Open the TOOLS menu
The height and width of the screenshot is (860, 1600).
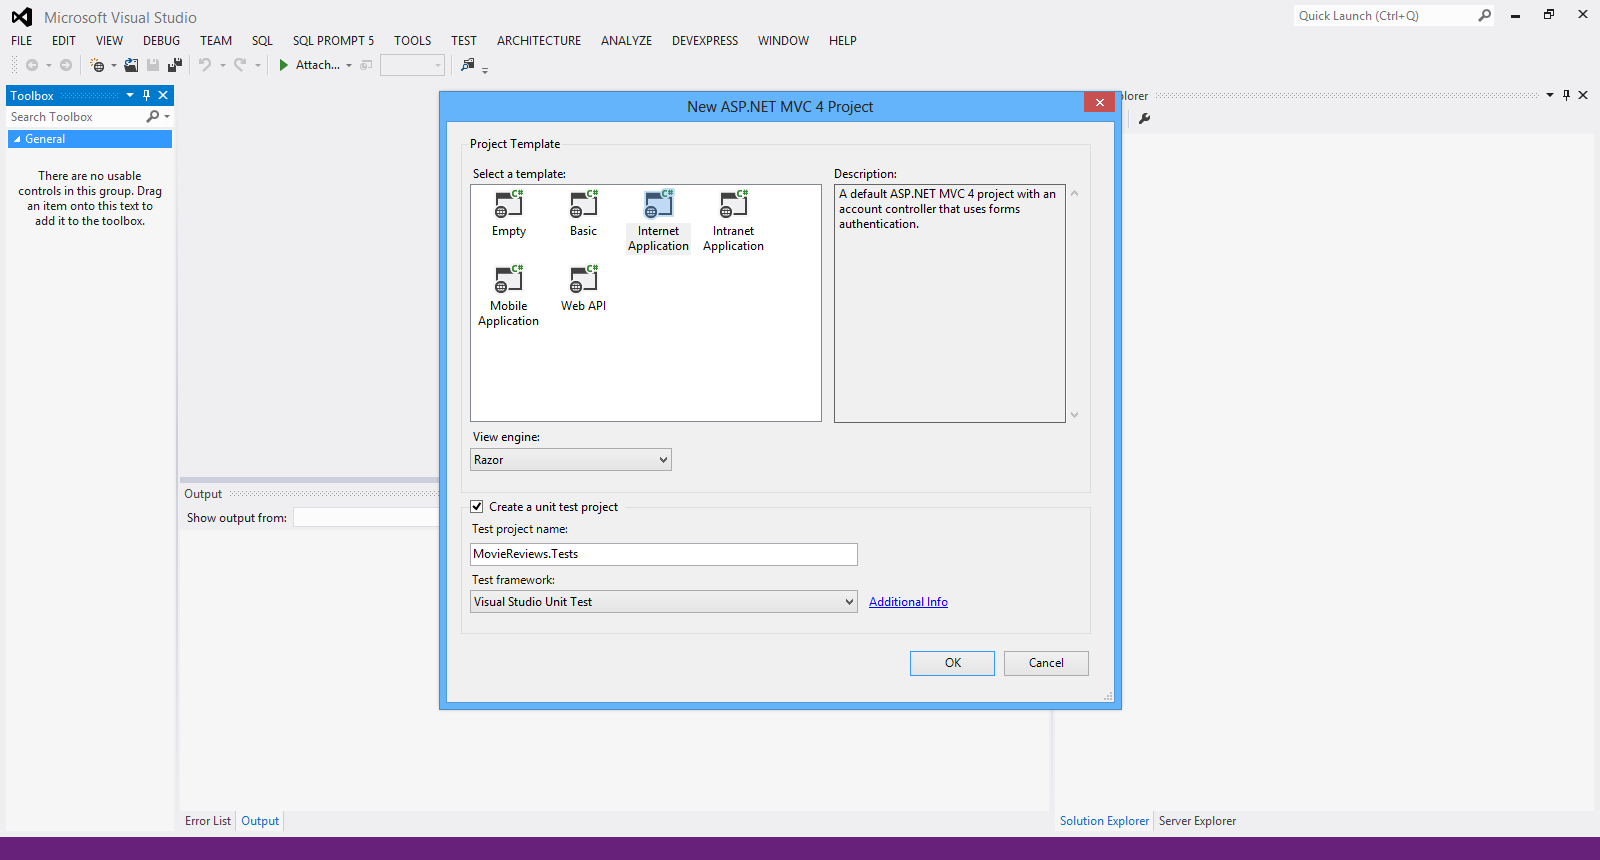[x=413, y=41]
